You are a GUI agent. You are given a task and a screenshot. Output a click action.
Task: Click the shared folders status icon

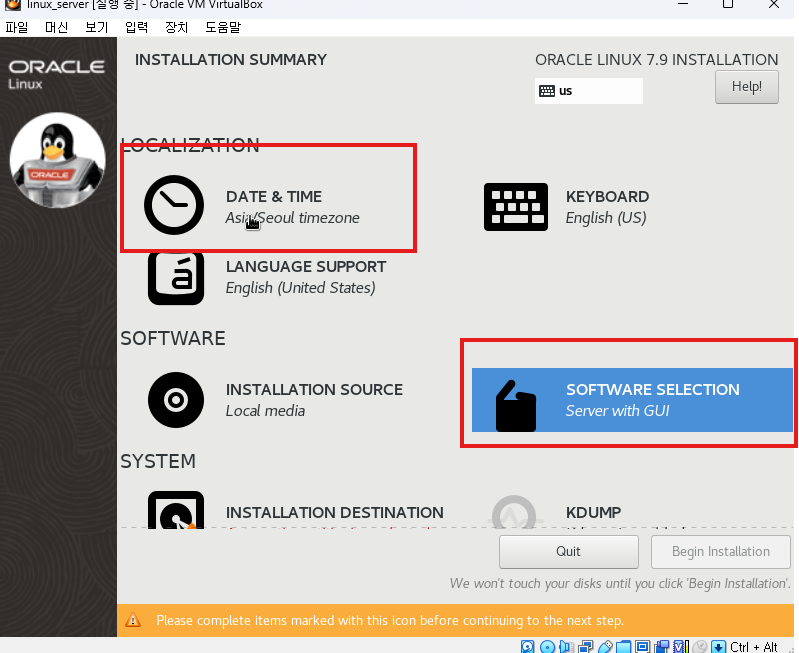coord(624,646)
